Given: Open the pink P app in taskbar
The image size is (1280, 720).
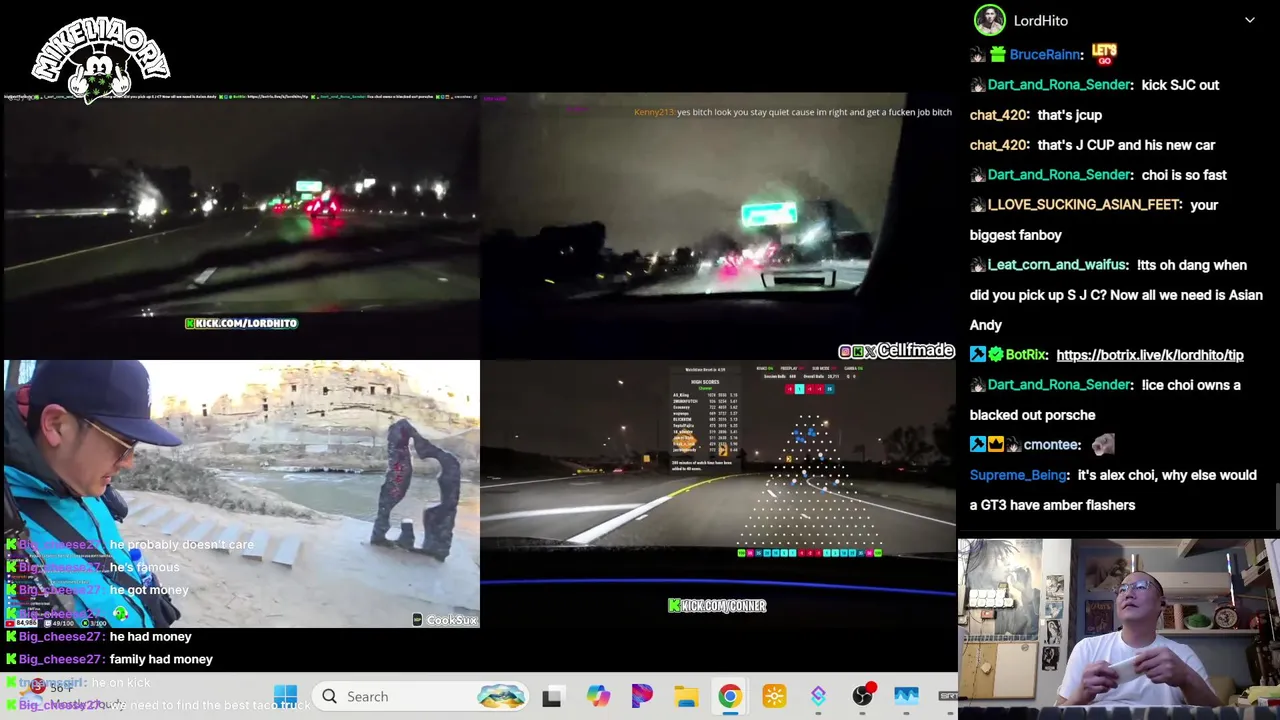Looking at the screenshot, I should pyautogui.click(x=642, y=696).
